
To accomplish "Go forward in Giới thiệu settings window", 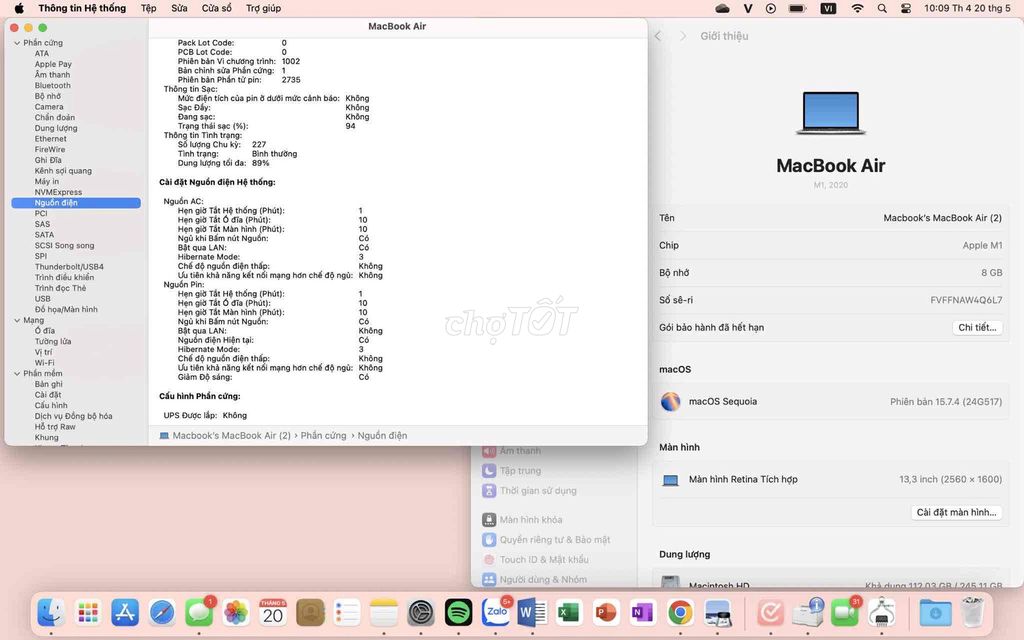I will 682,36.
